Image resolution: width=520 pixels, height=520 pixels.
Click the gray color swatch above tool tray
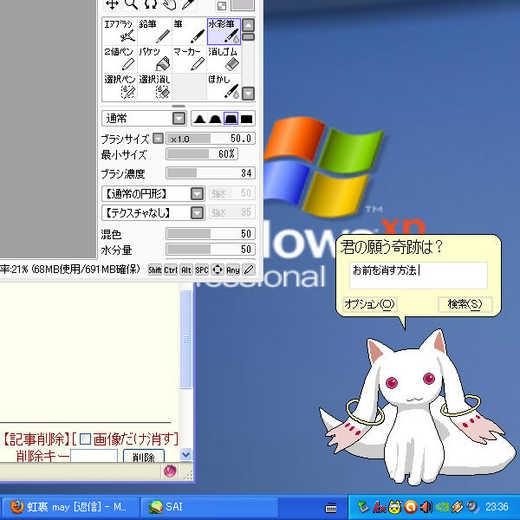(x=243, y=5)
